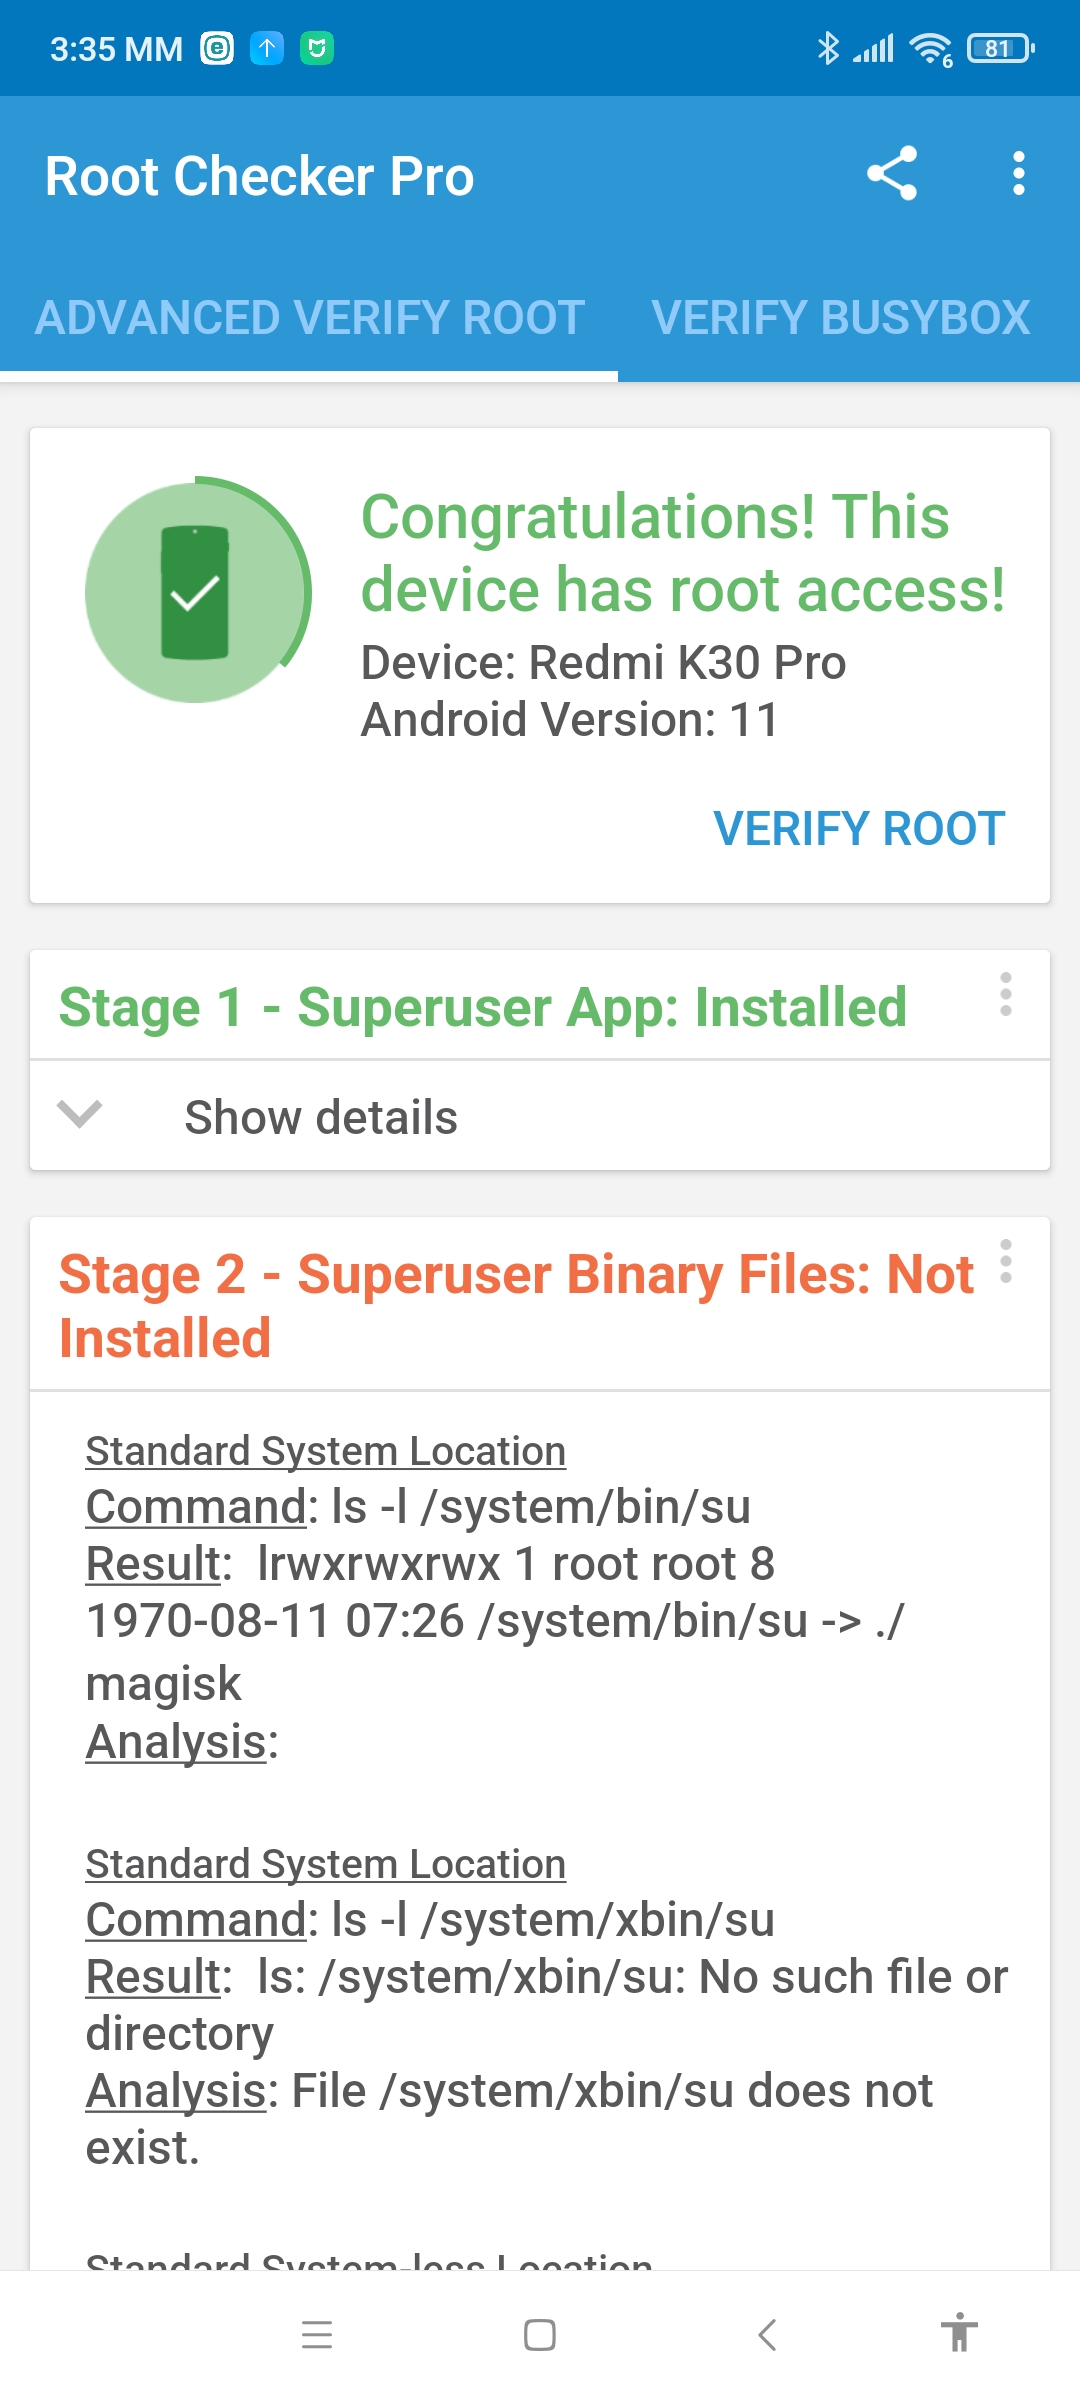The height and width of the screenshot is (2400, 1080).
Task: Click the Show details label
Action: coord(321,1117)
